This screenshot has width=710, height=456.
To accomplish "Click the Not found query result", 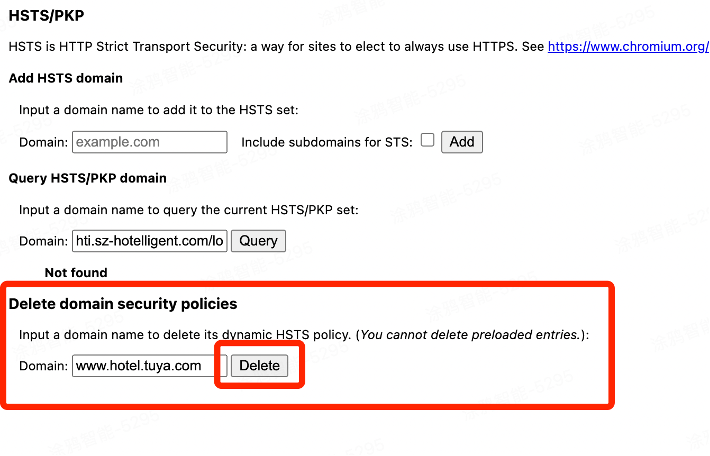I will [76, 272].
